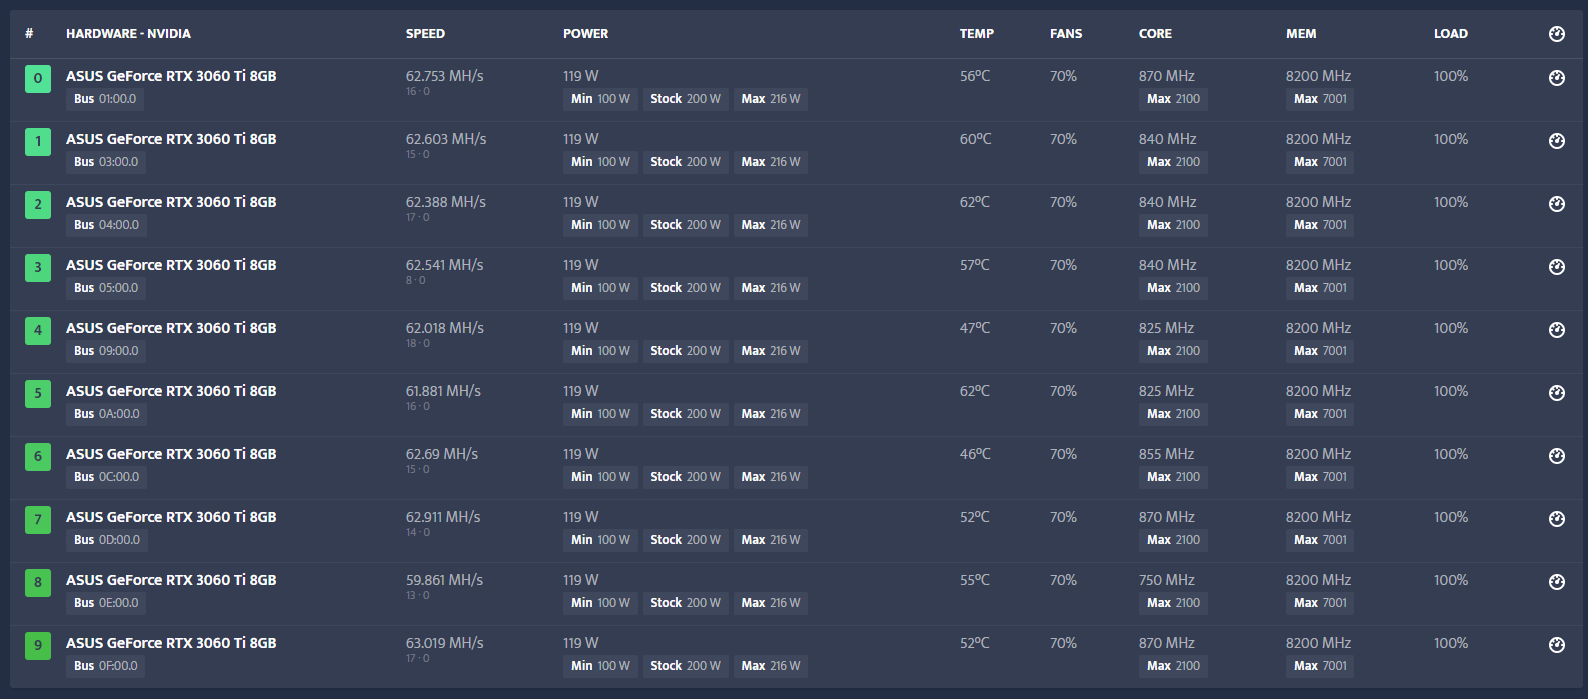The height and width of the screenshot is (699, 1588).
Task: Click the 46°C temperature of GPU 6
Action: pyautogui.click(x=975, y=454)
